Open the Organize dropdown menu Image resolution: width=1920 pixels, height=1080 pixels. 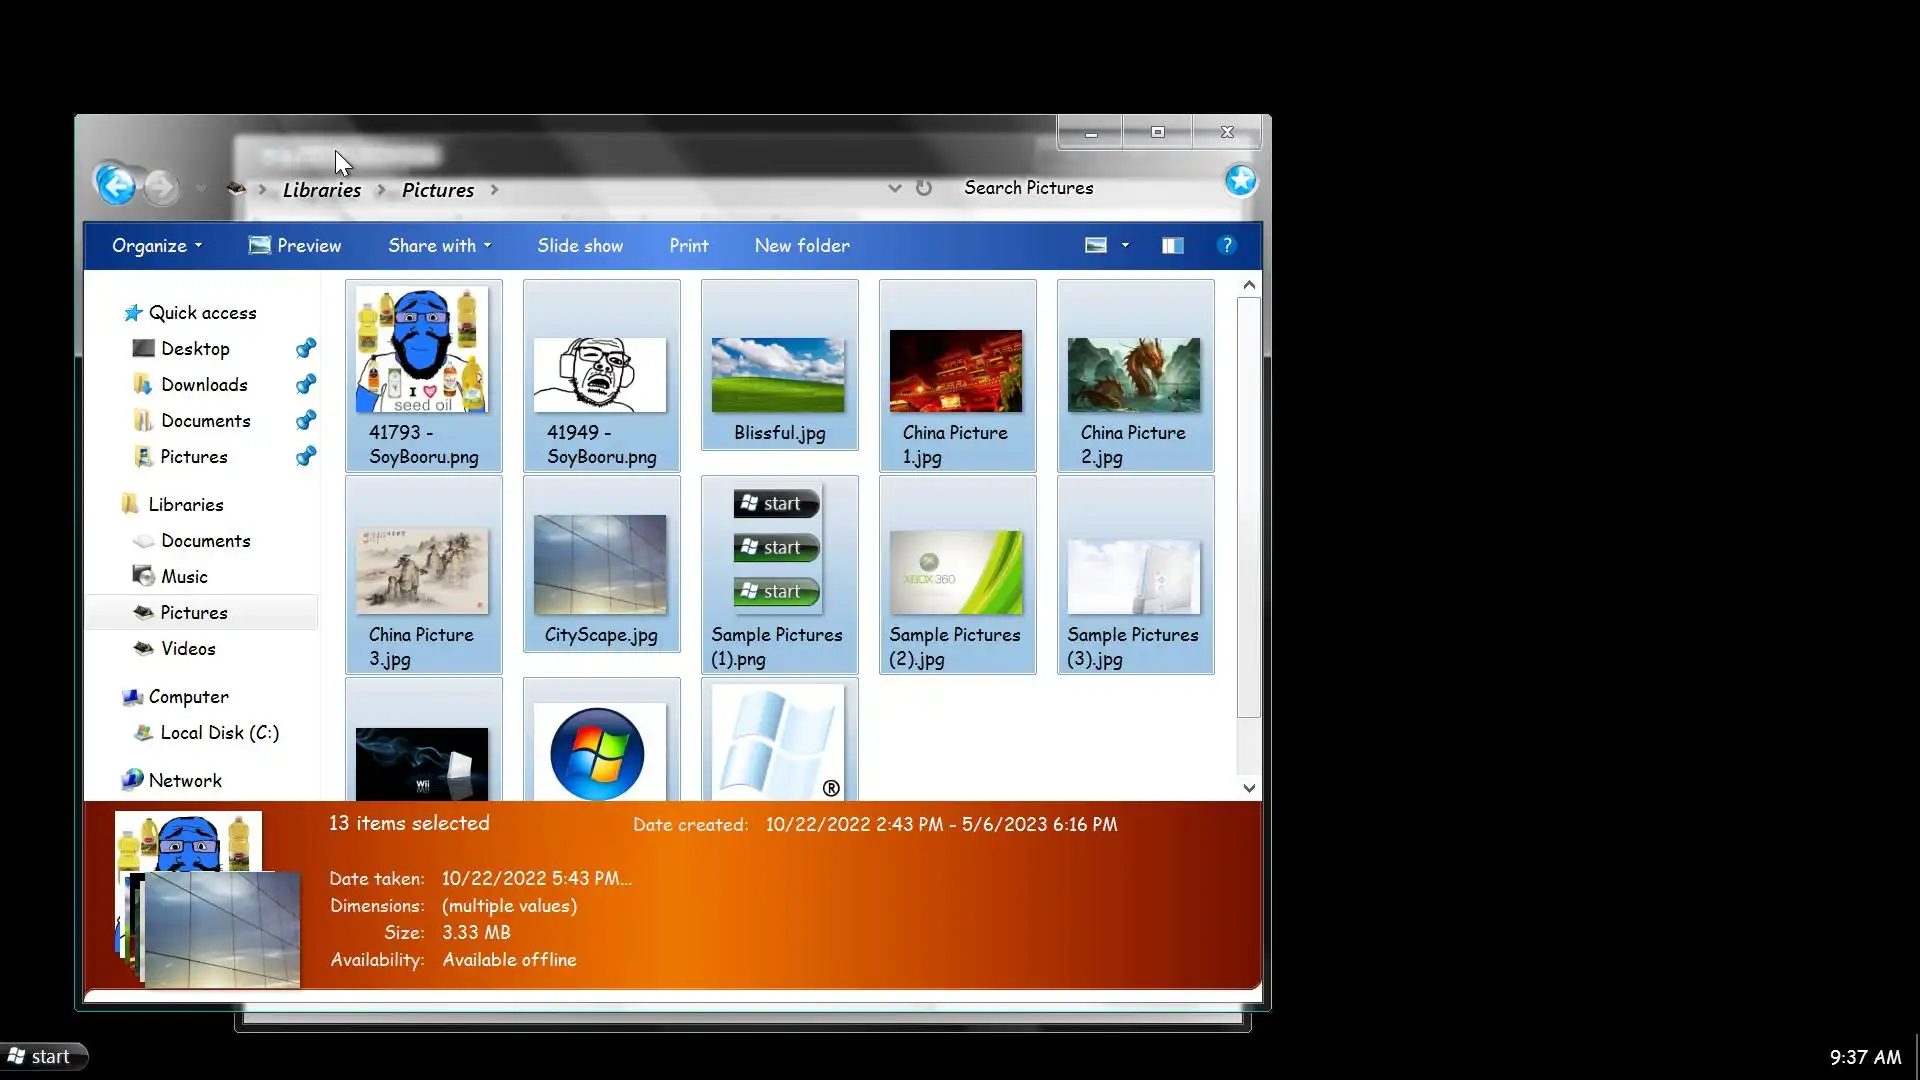point(157,246)
